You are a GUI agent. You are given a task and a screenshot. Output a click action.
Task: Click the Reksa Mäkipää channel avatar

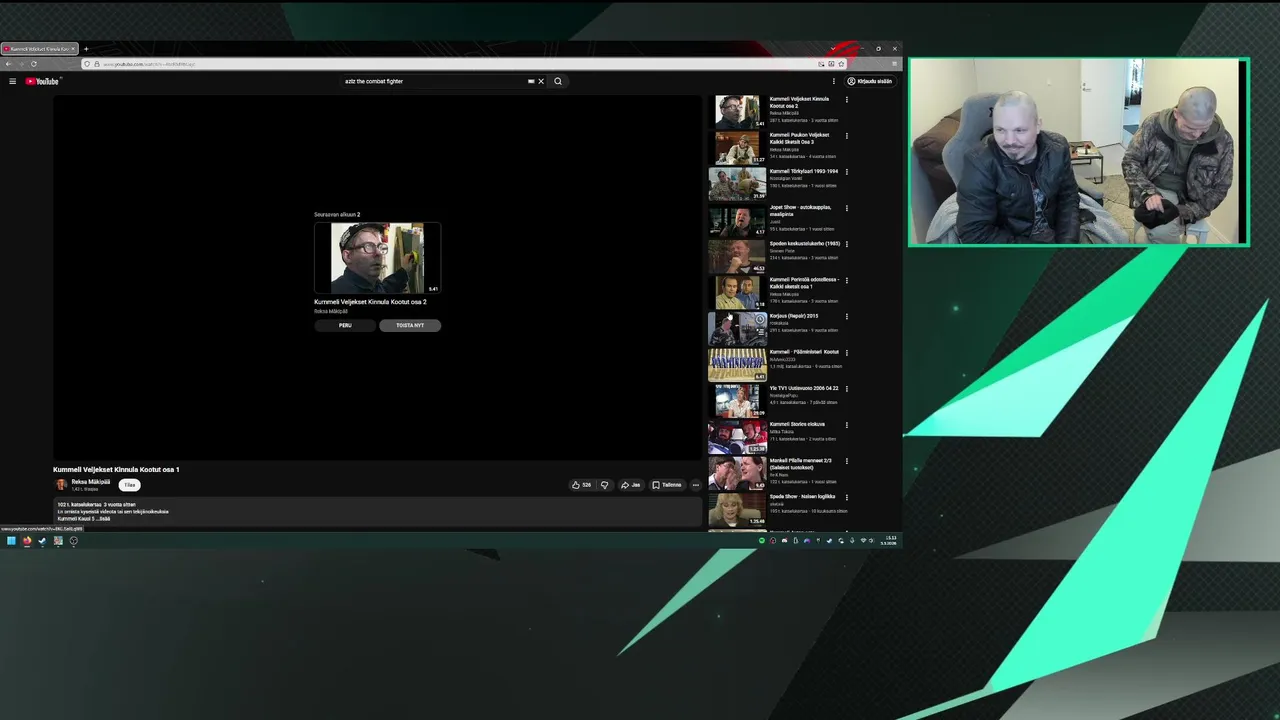point(61,485)
